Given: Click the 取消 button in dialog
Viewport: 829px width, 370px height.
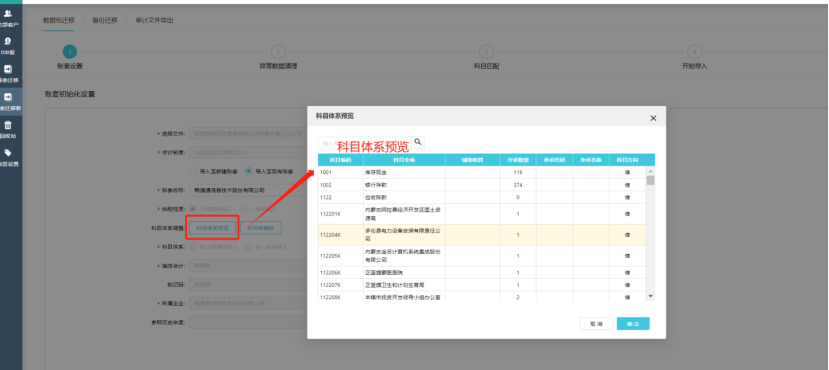Looking at the screenshot, I should click(596, 323).
